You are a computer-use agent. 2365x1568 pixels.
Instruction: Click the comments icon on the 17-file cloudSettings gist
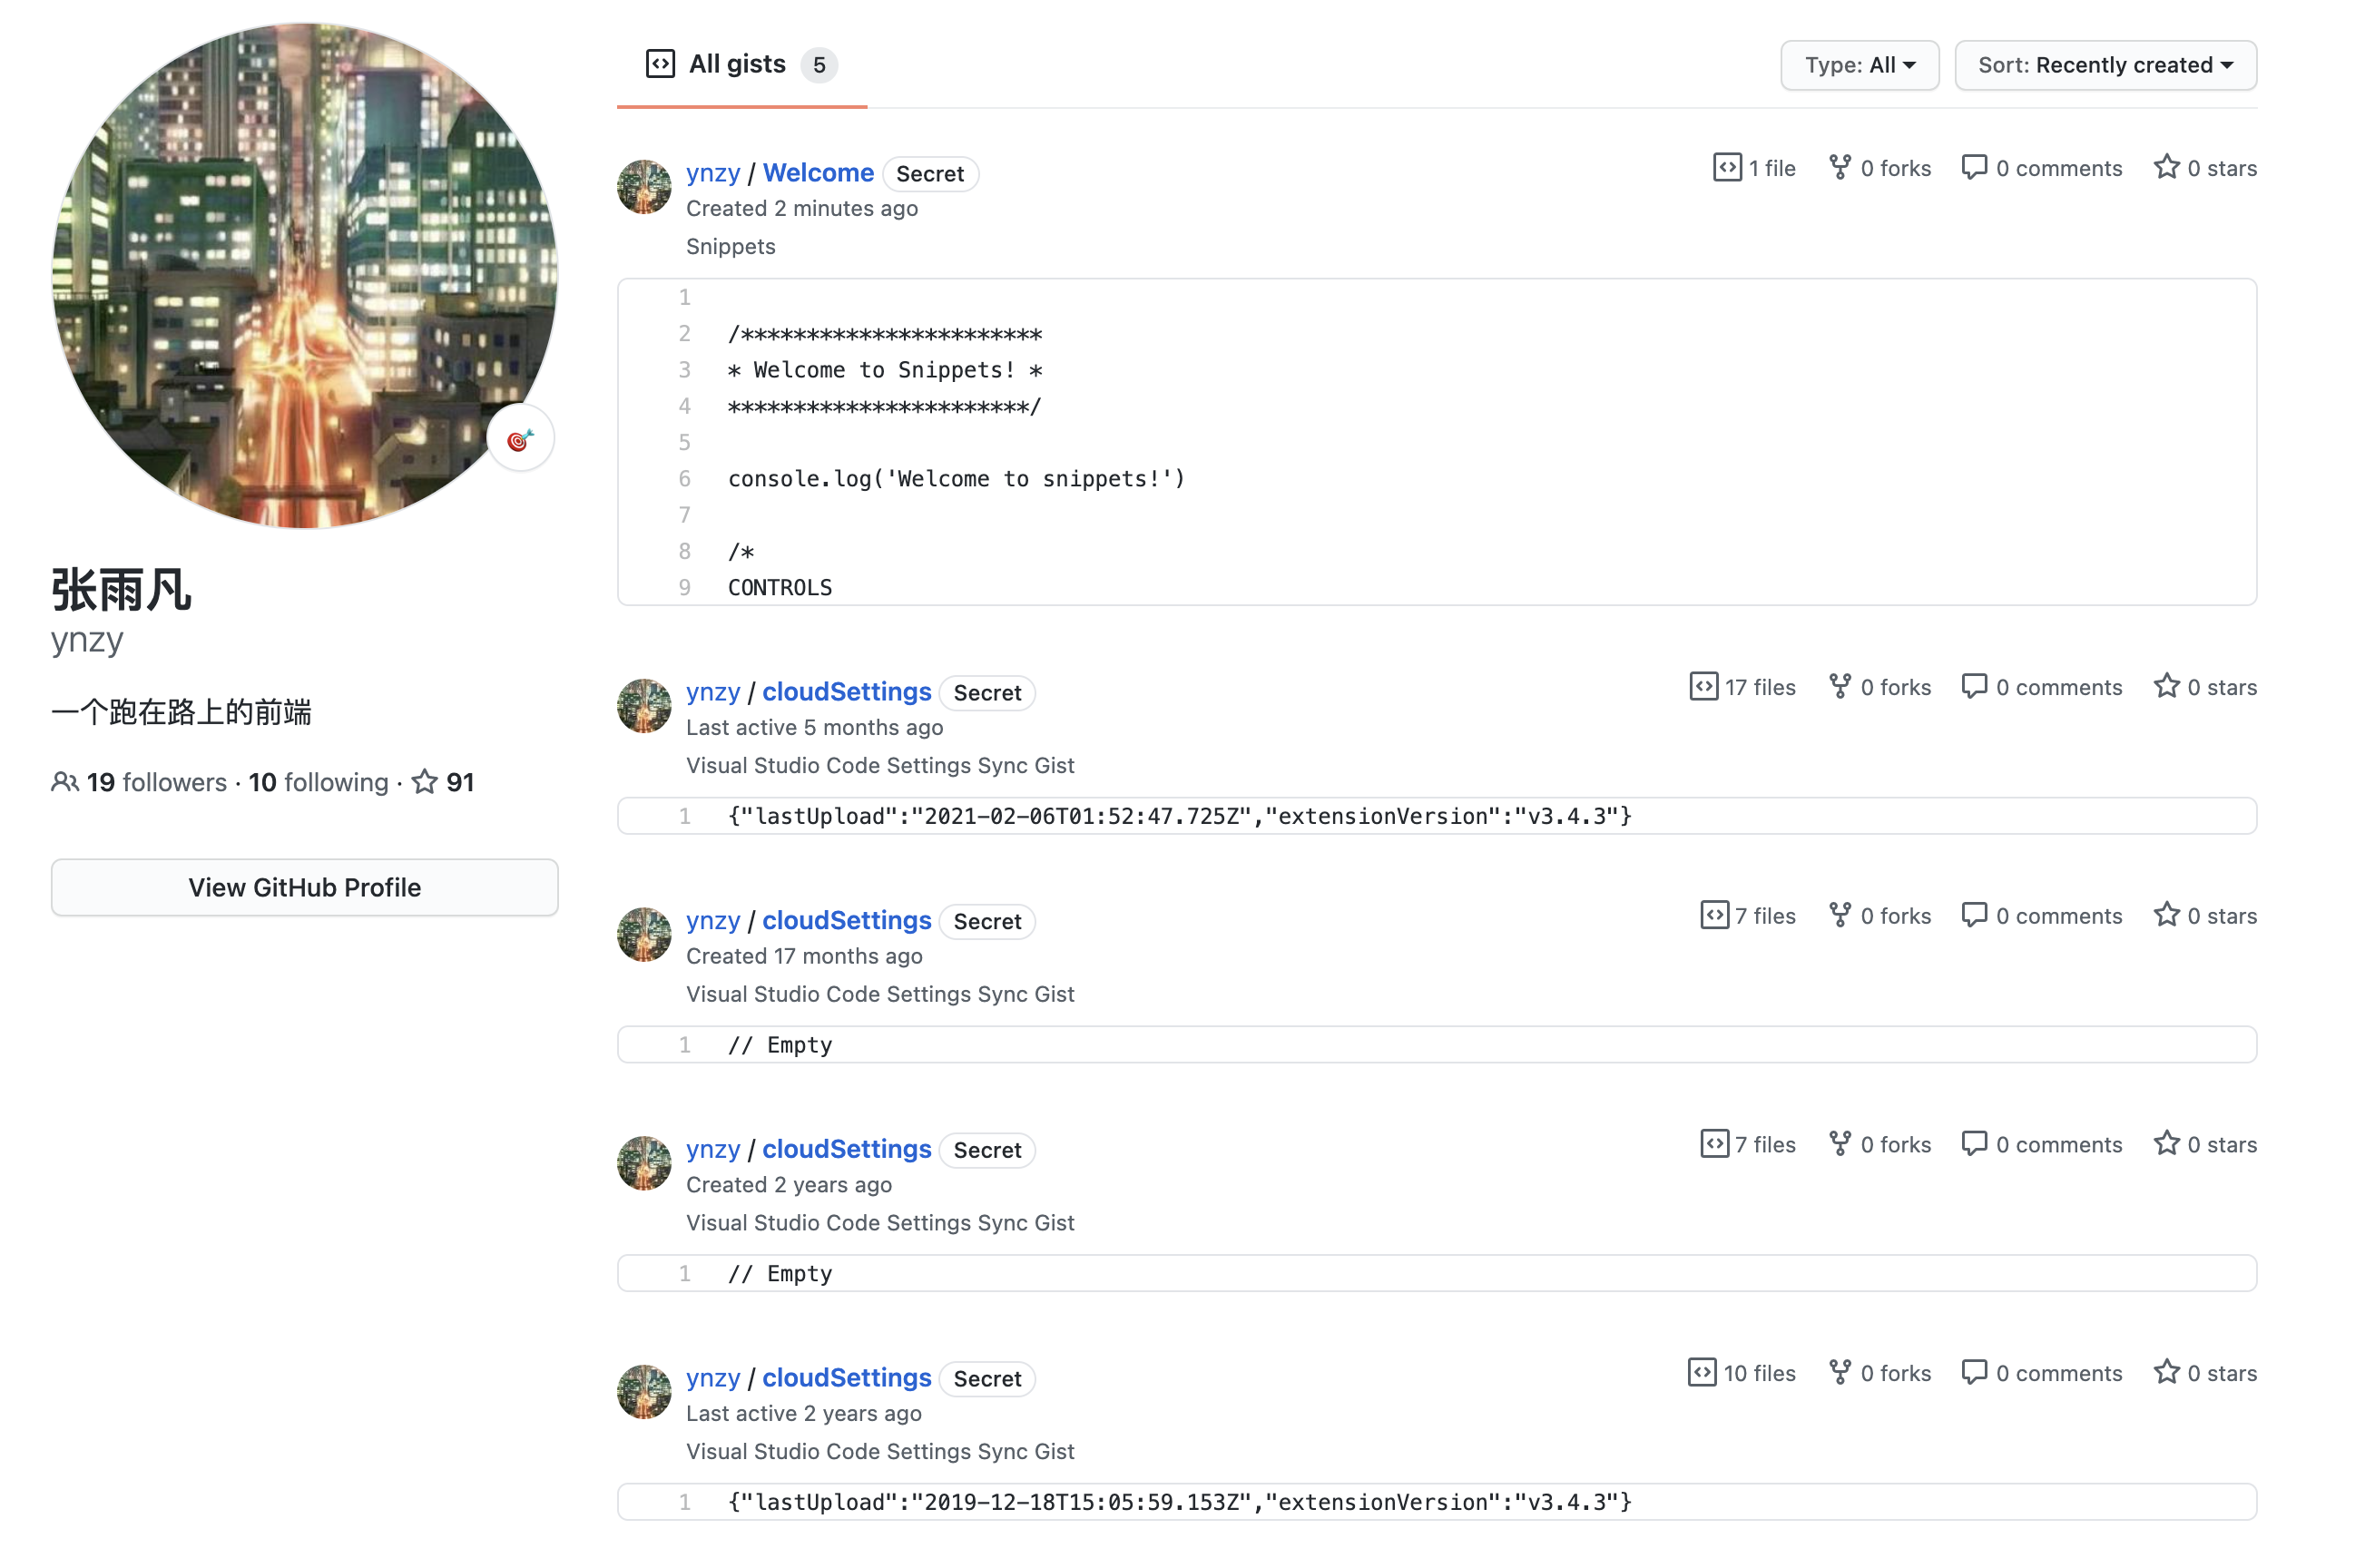pos(1973,686)
